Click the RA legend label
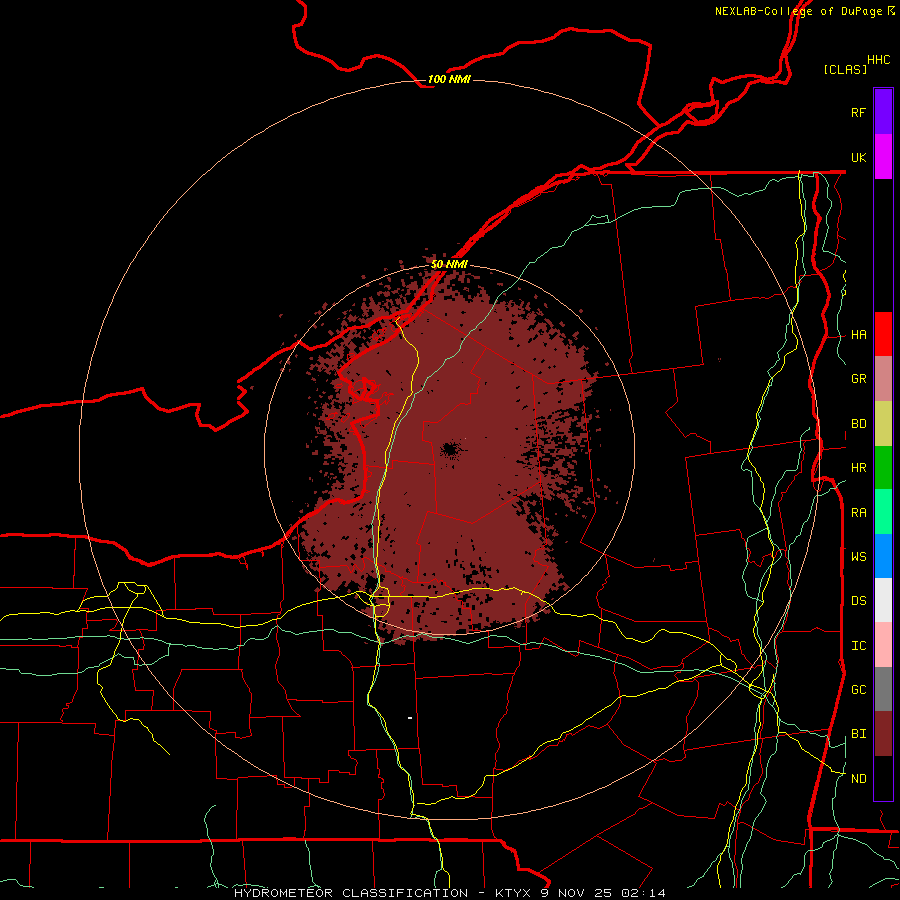Image resolution: width=900 pixels, height=900 pixels. pos(858,513)
